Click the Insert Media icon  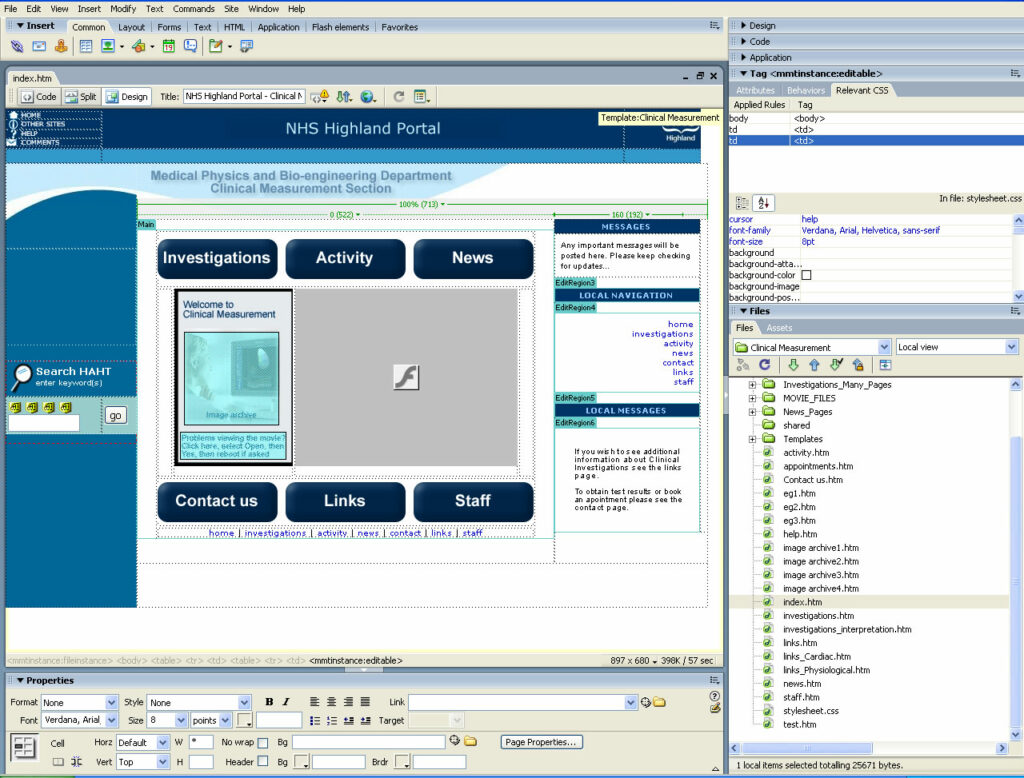pos(138,46)
